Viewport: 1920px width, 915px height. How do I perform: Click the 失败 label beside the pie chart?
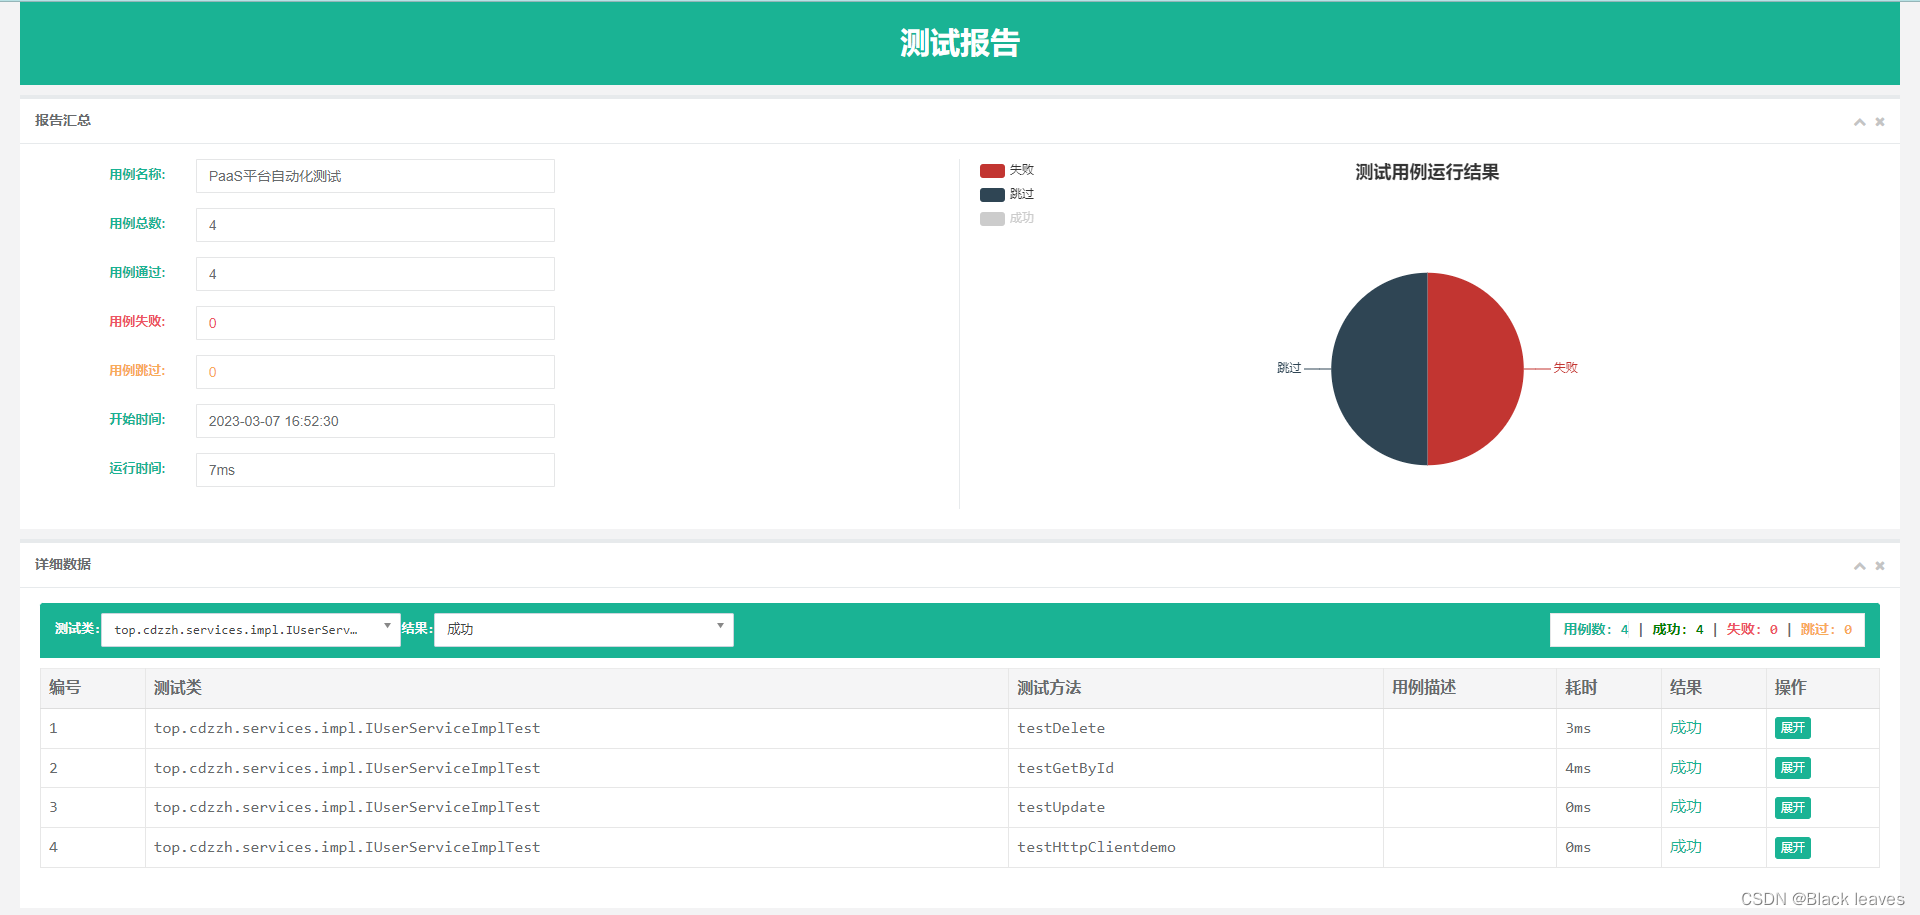[x=1565, y=368]
